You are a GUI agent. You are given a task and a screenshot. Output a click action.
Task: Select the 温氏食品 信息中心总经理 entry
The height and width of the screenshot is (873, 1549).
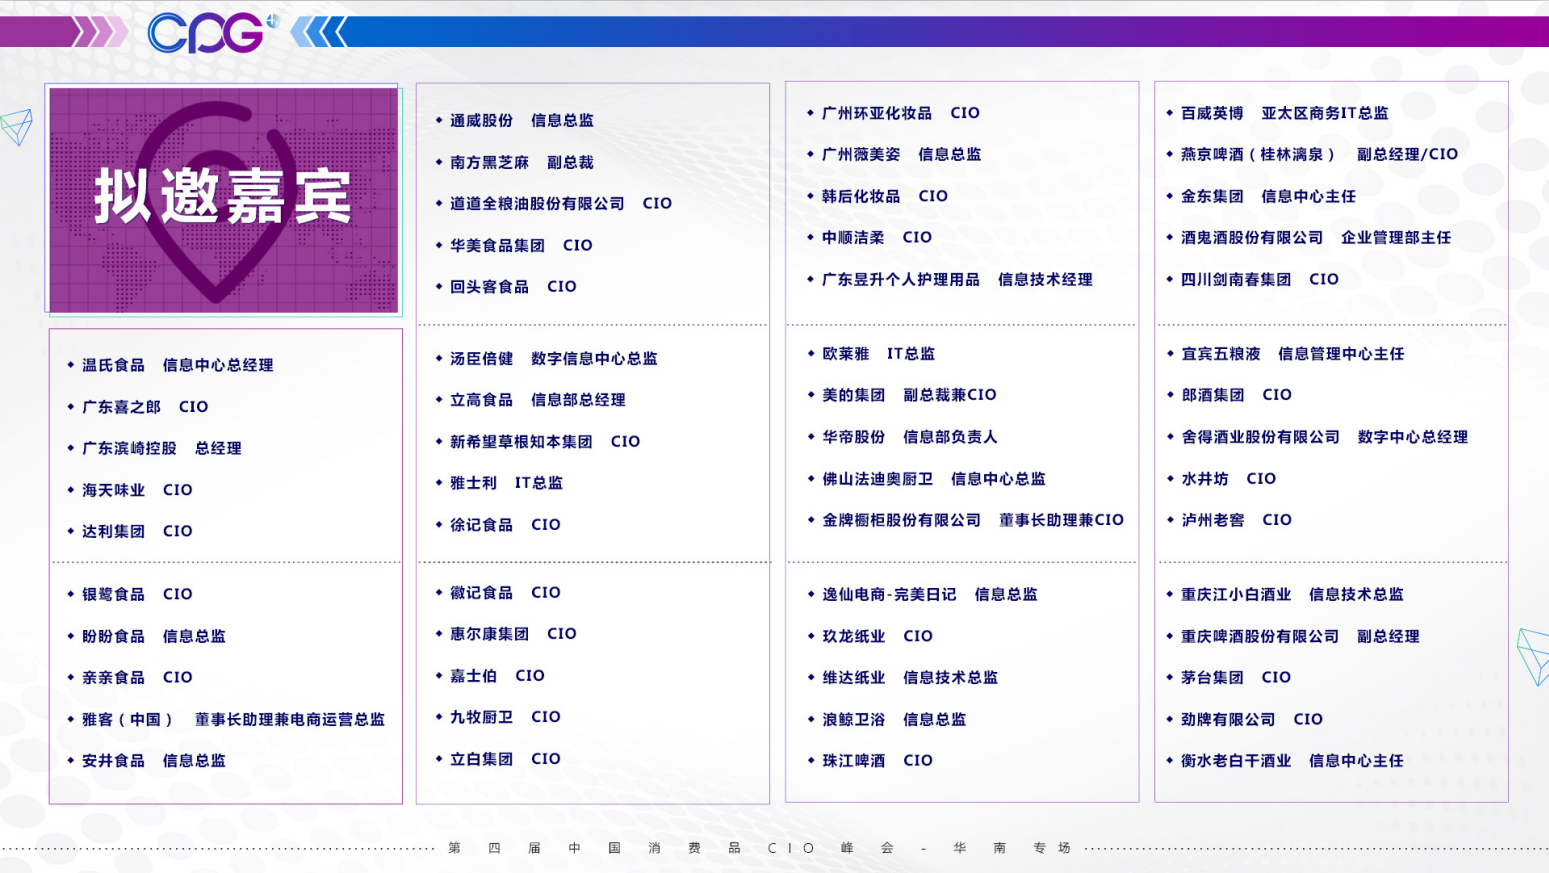pos(178,365)
